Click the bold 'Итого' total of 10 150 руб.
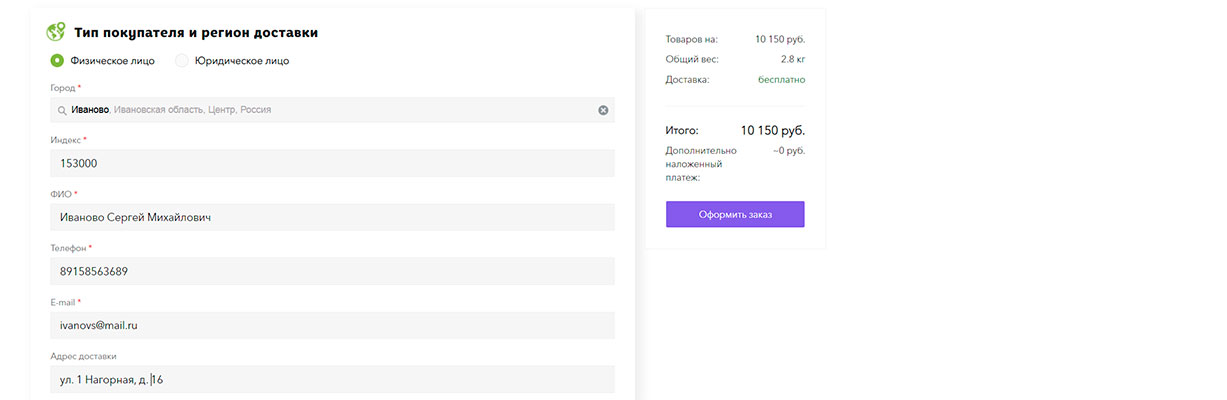Viewport: 1227px width, 400px height. 772,130
